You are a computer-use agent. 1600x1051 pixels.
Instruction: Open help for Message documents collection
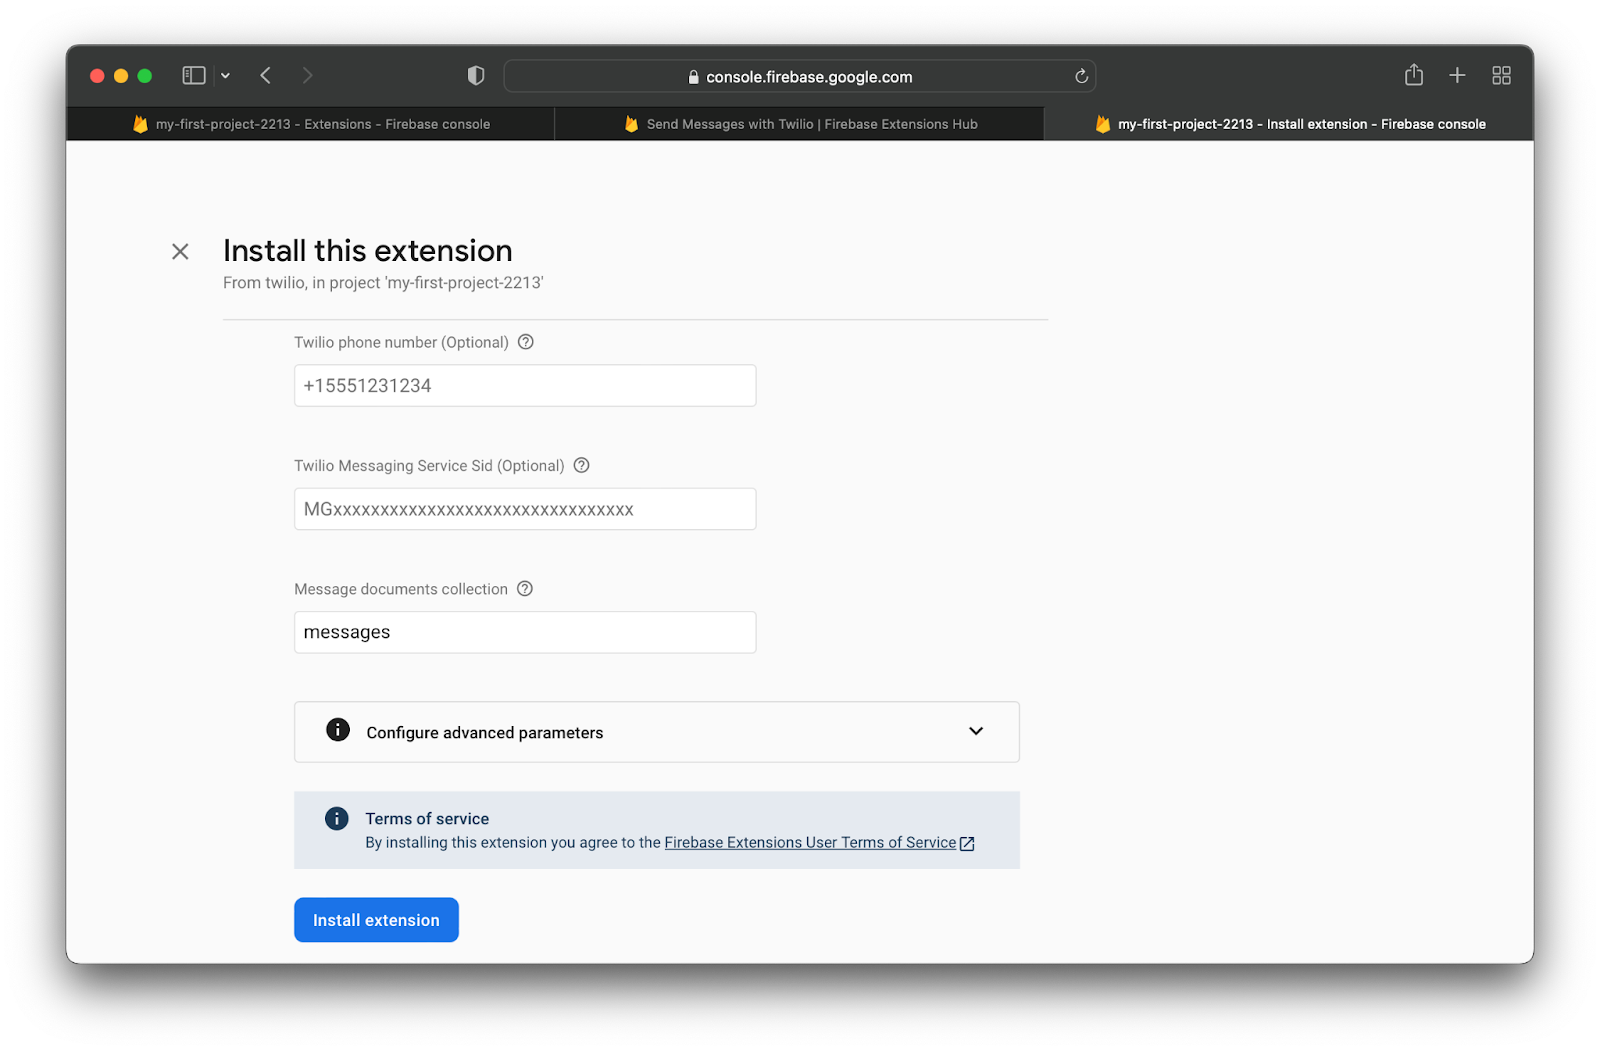click(525, 589)
